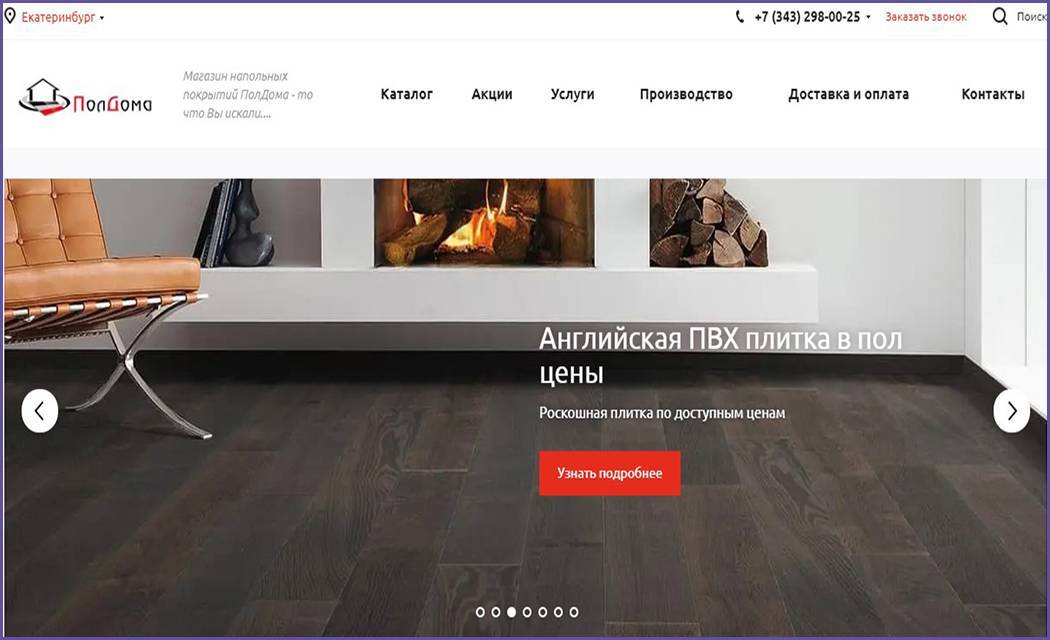
Task: Click the location pin icon beside Екатеринбург
Action: click(10, 16)
